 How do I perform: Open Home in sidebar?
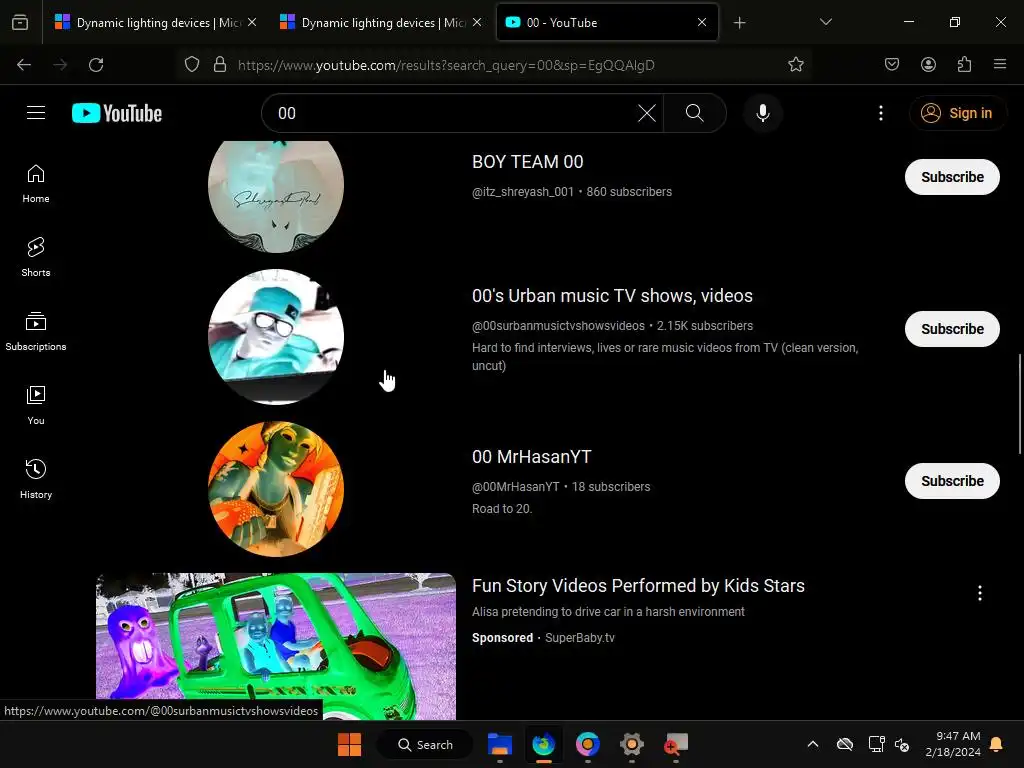point(36,184)
